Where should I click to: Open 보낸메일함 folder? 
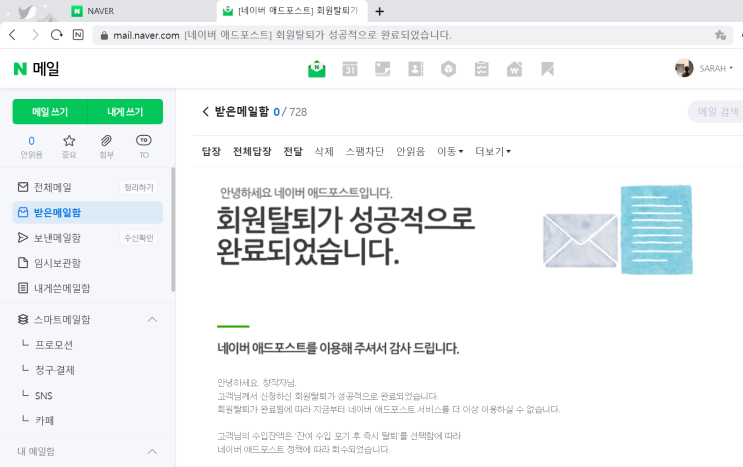(57, 238)
